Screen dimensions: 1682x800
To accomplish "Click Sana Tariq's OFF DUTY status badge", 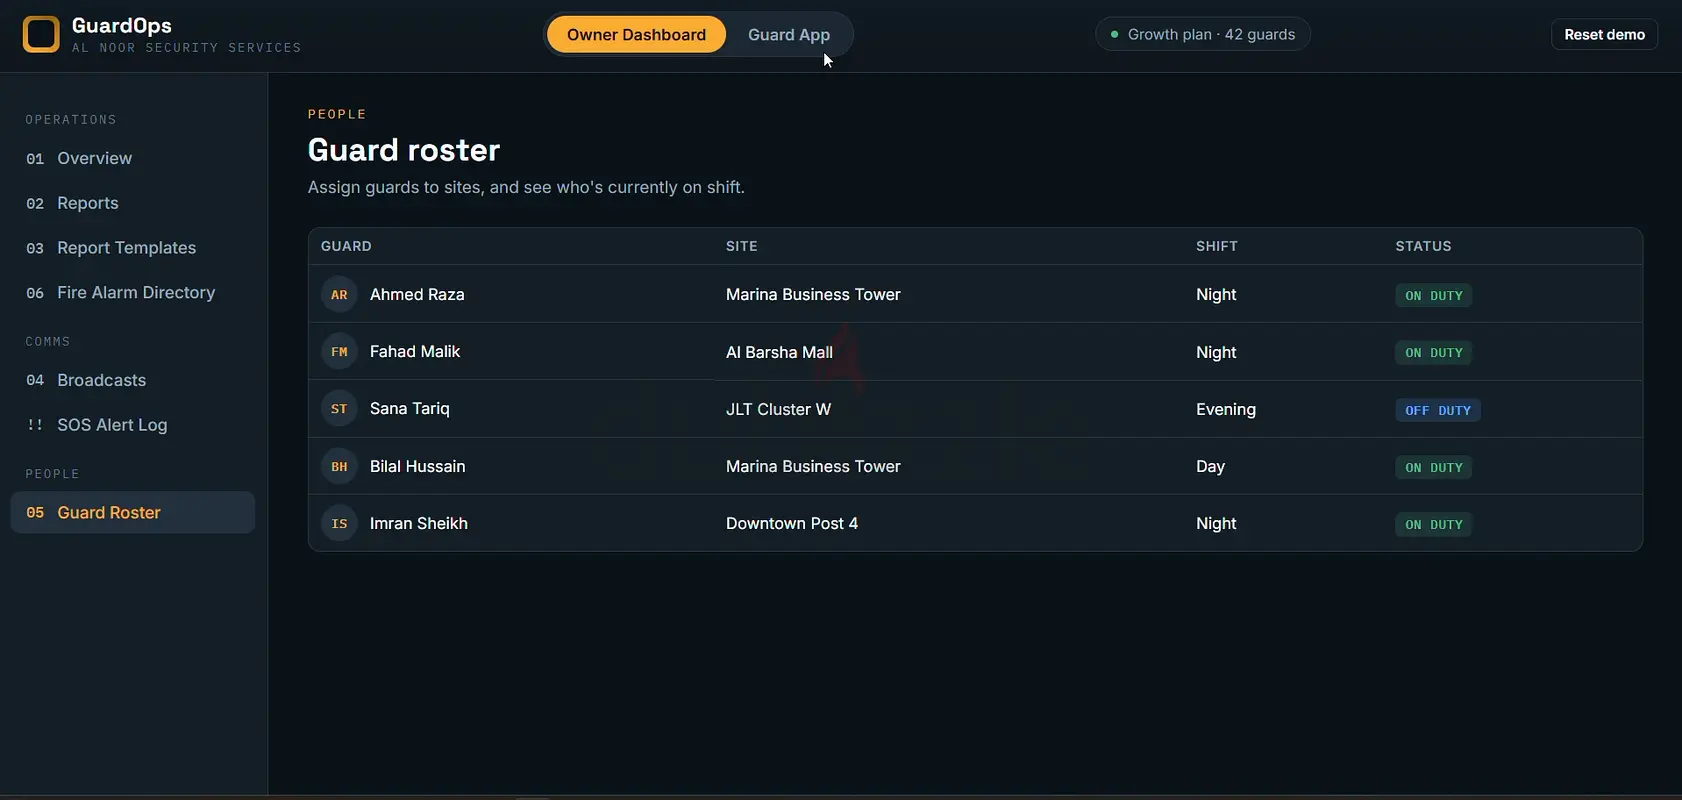I will 1438,410.
